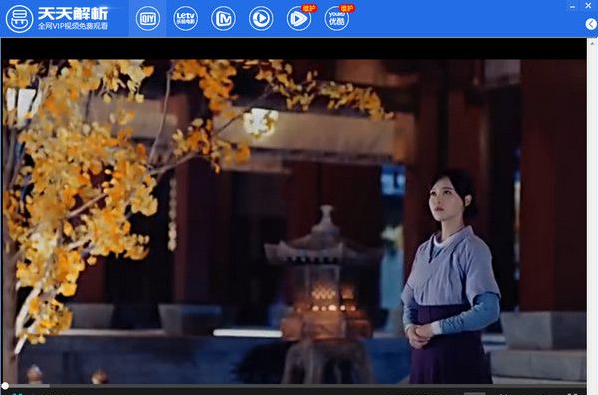This screenshot has width=598, height=395.
Task: Click the 天天解析 smiley logo icon
Action: coord(19,18)
